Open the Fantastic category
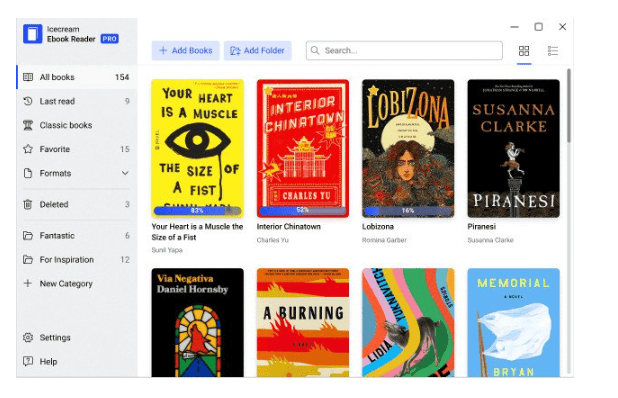 [x=77, y=236]
